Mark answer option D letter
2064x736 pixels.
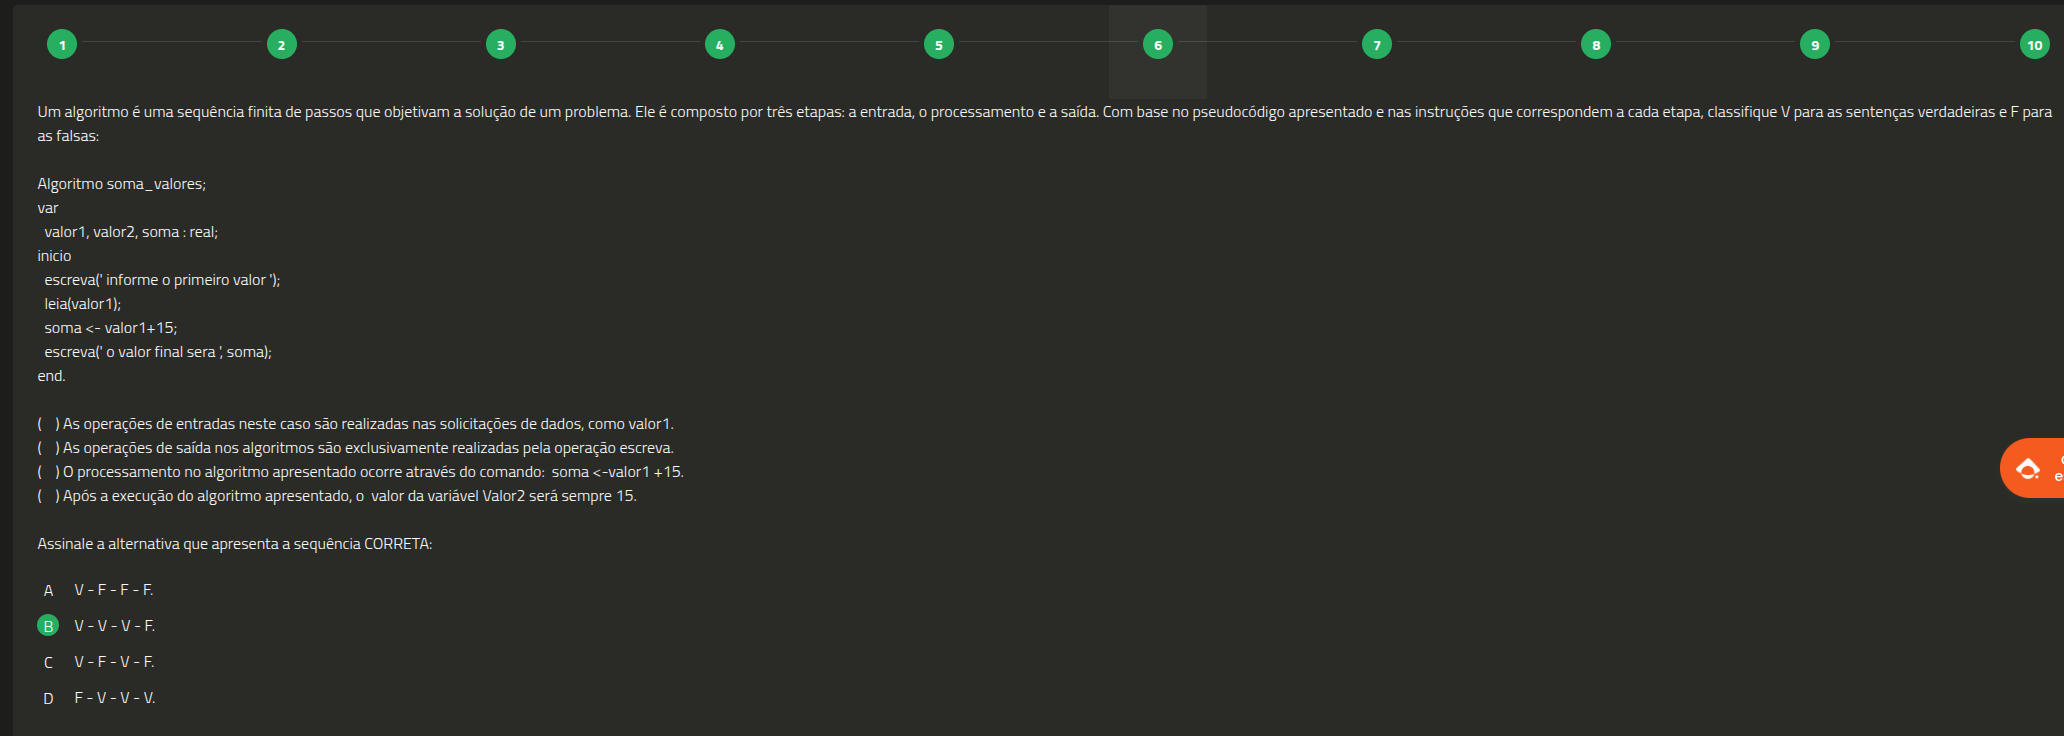48,698
